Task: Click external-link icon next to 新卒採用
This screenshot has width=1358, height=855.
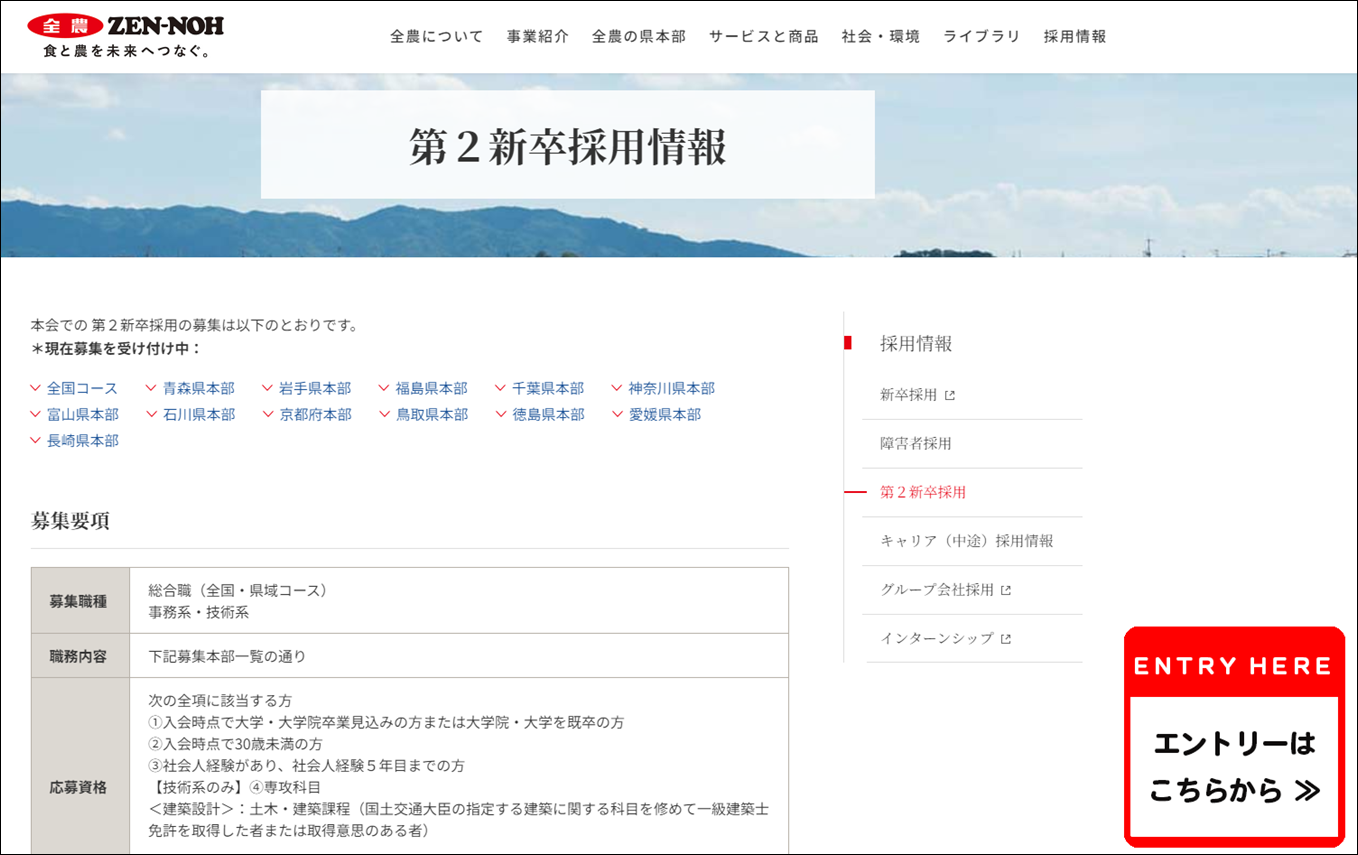Action: (x=950, y=395)
